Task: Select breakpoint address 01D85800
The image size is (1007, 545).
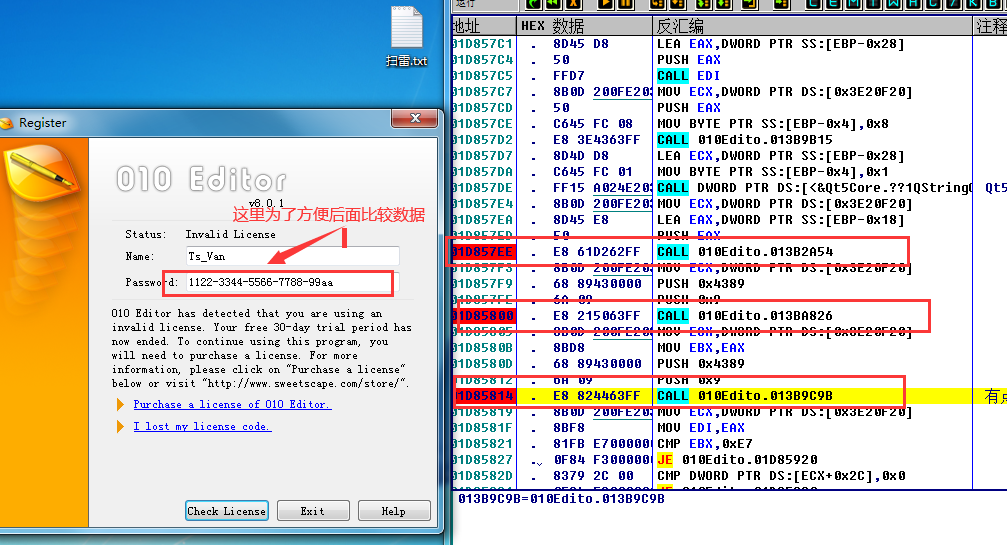Action: click(x=483, y=316)
